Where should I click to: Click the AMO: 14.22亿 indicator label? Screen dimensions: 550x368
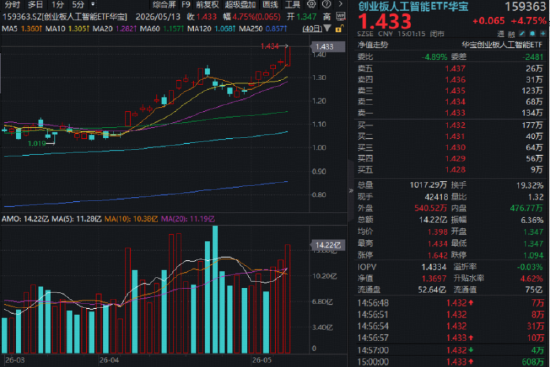pos(25,219)
